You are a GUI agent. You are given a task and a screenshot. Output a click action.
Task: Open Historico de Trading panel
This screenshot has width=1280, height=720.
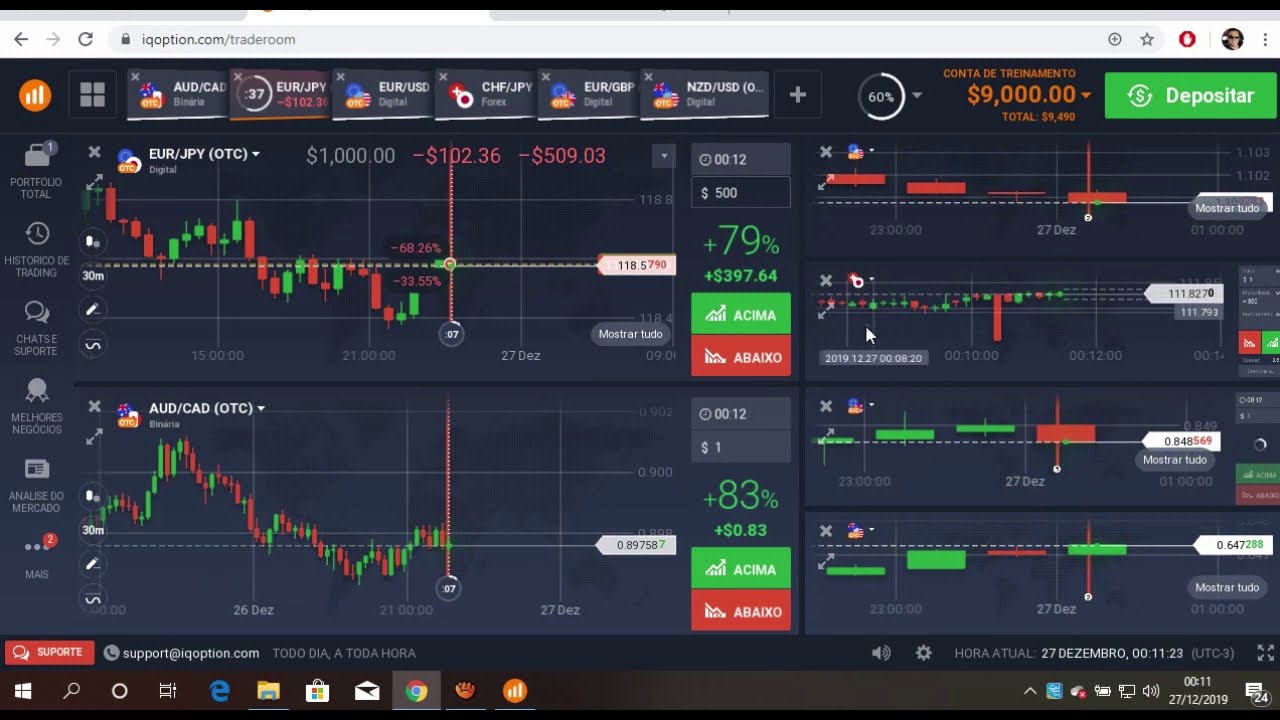[x=36, y=249]
